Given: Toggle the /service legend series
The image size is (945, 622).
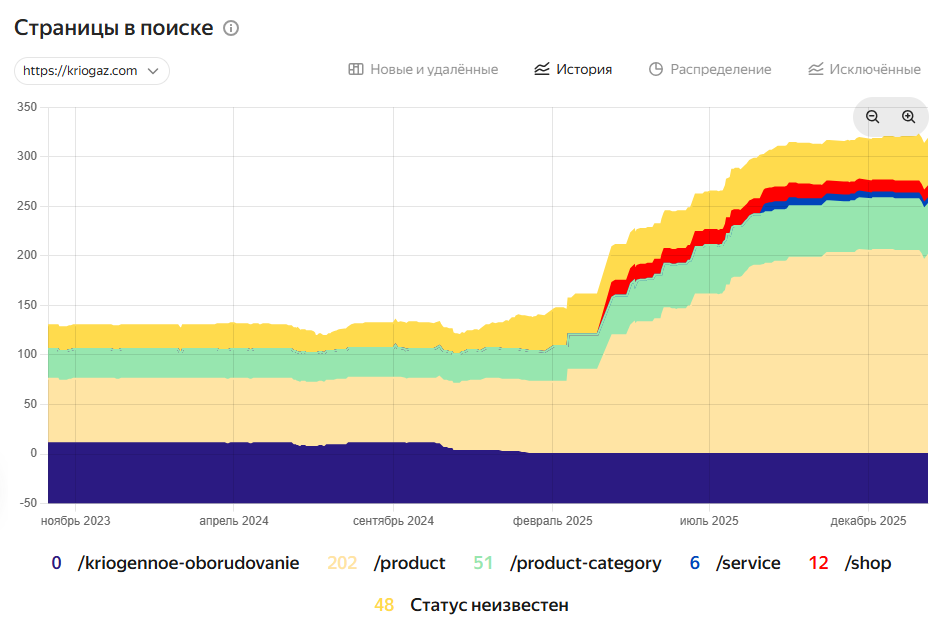Looking at the screenshot, I should pos(747,563).
